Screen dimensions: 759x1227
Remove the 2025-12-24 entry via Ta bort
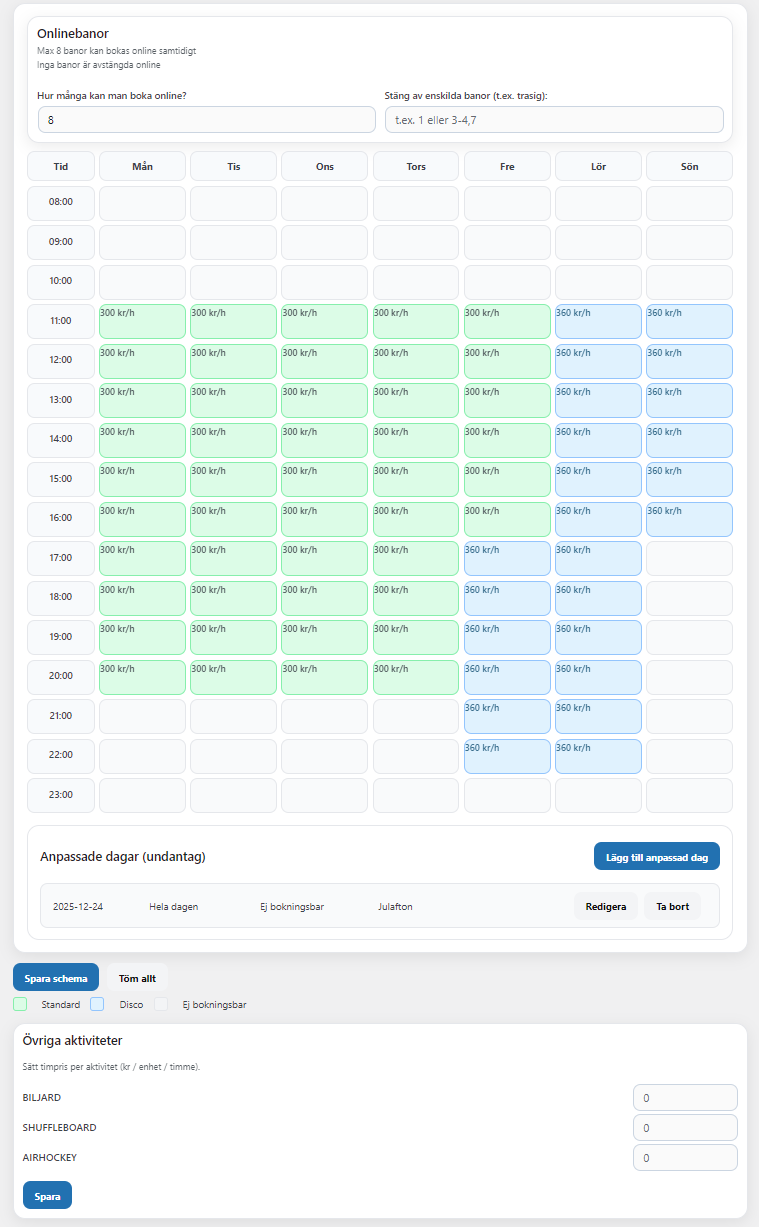(672, 906)
